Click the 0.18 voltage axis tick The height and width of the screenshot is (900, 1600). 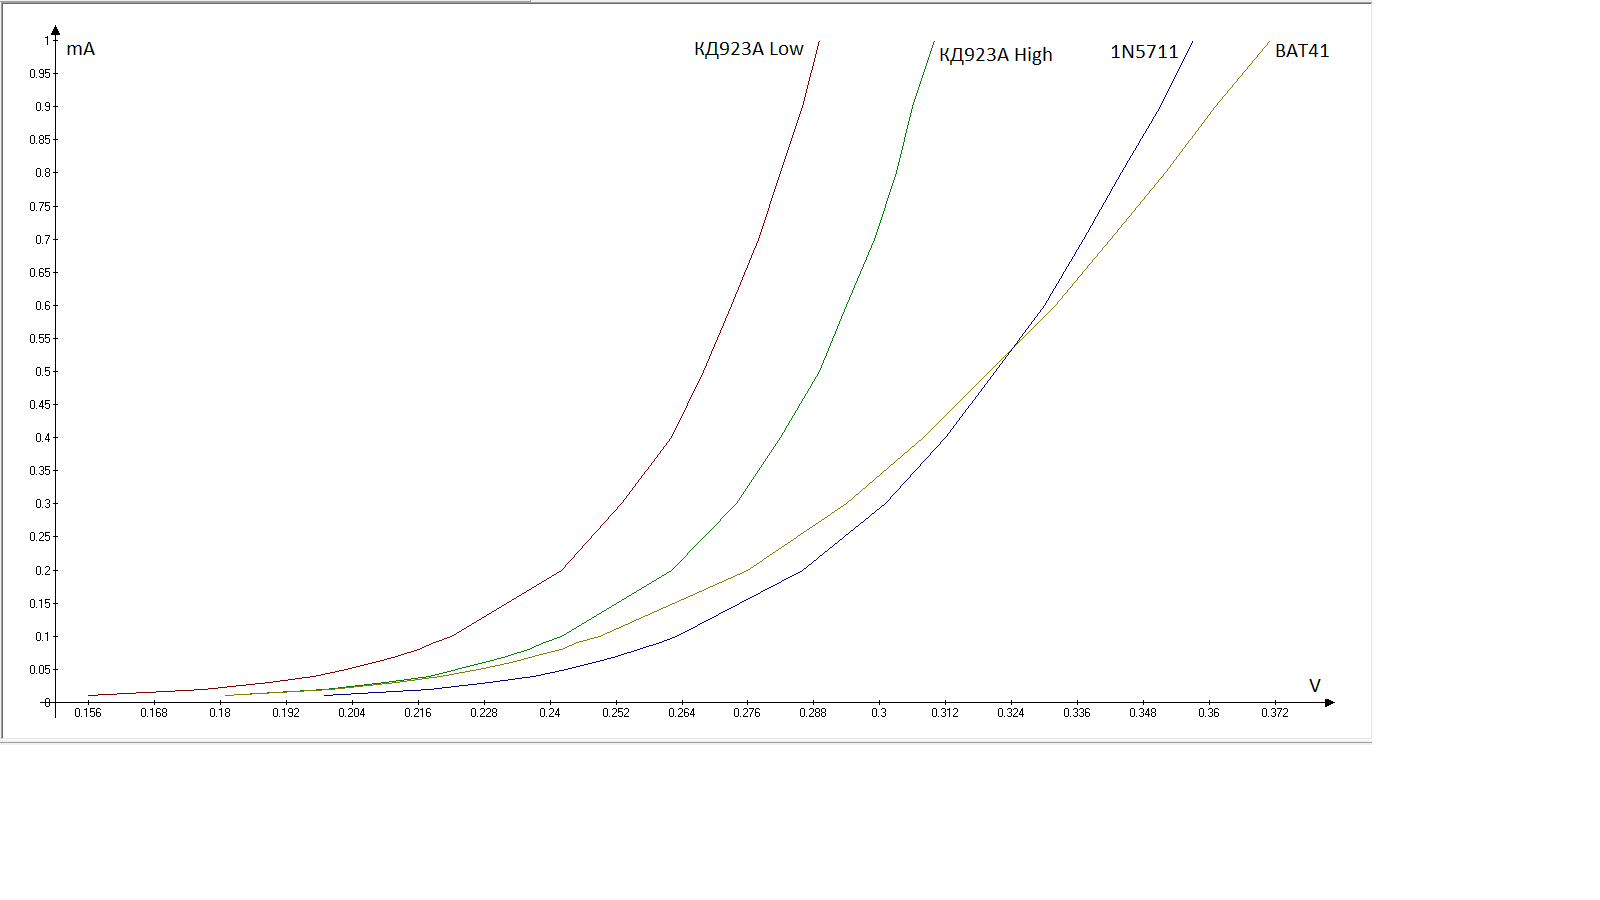click(220, 713)
